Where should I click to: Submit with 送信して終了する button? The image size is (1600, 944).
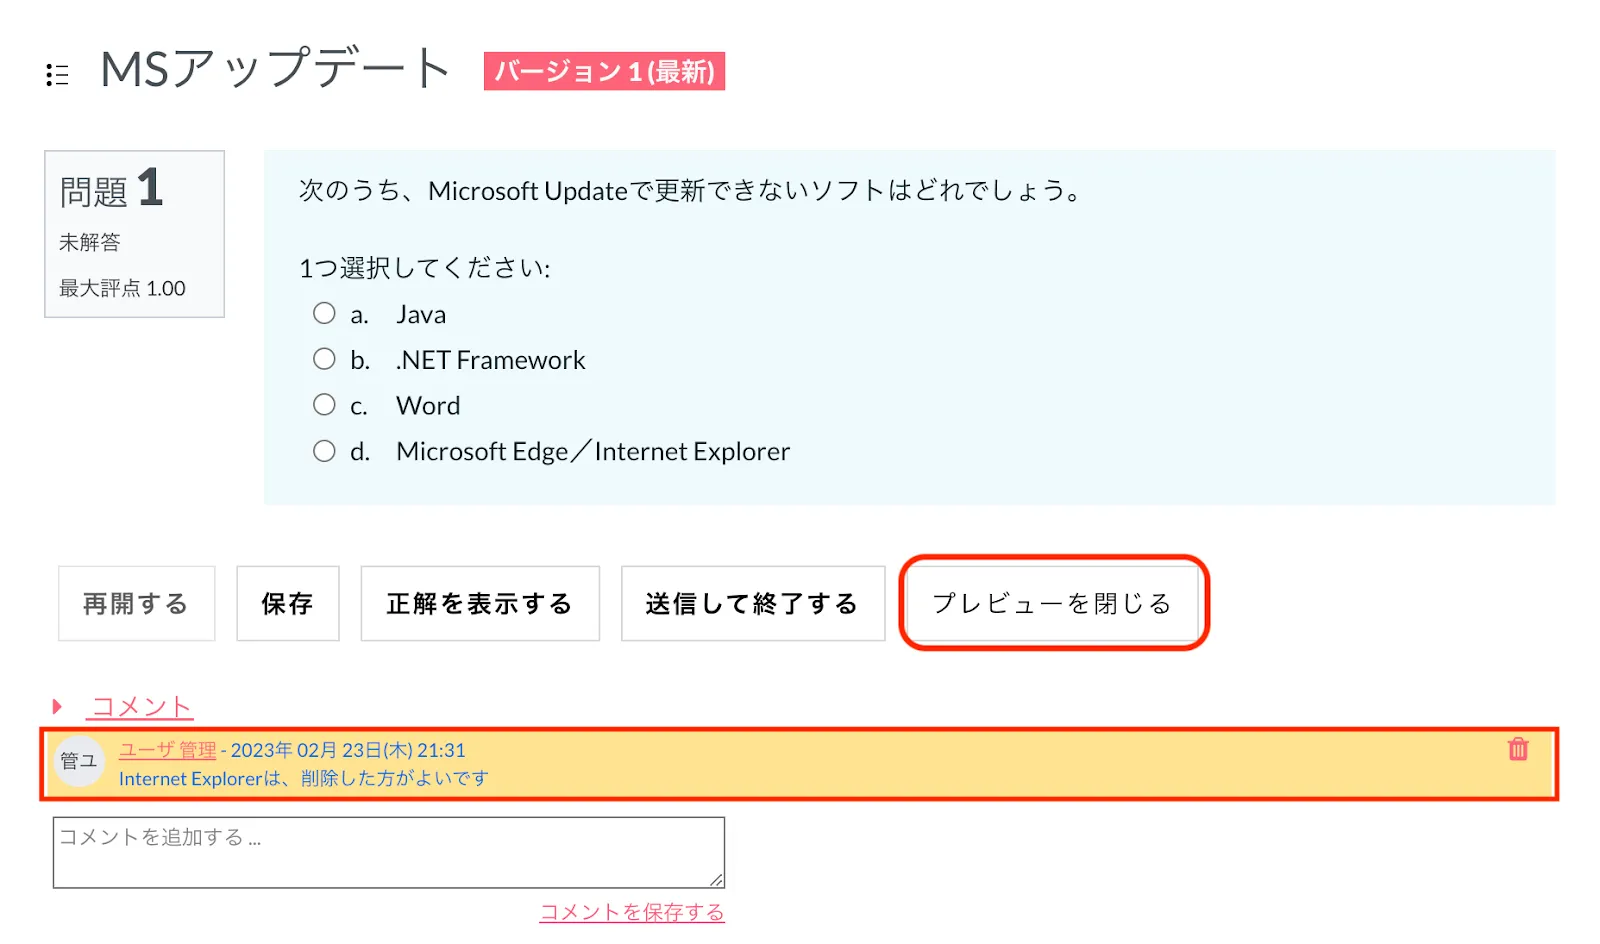pyautogui.click(x=752, y=604)
